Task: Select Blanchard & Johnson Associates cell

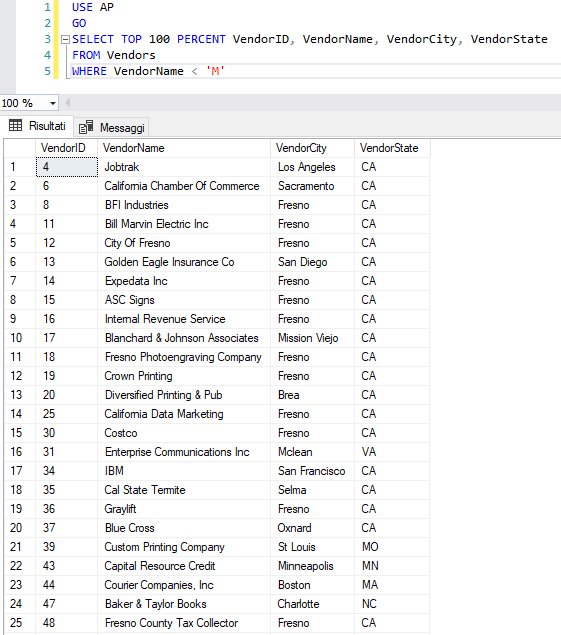Action: point(184,338)
